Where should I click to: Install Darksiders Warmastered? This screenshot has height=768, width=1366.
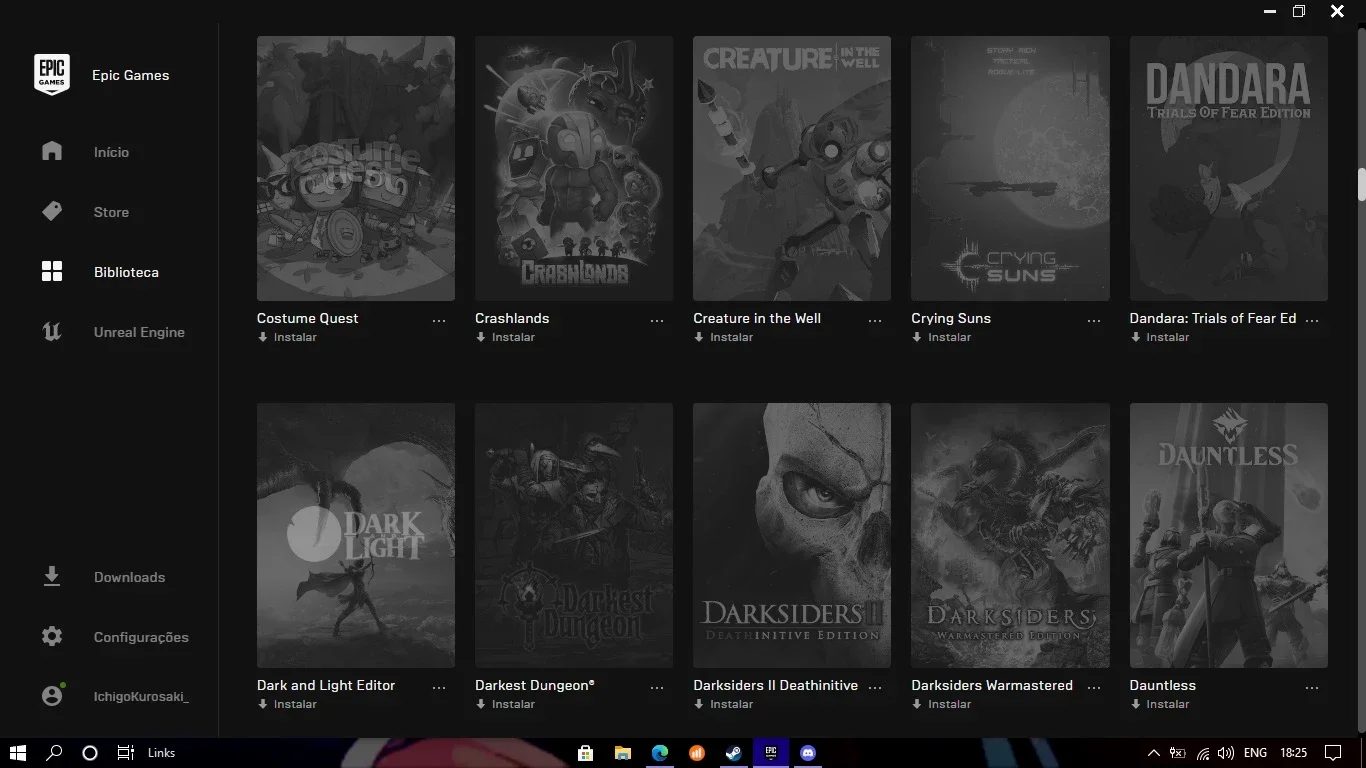941,704
